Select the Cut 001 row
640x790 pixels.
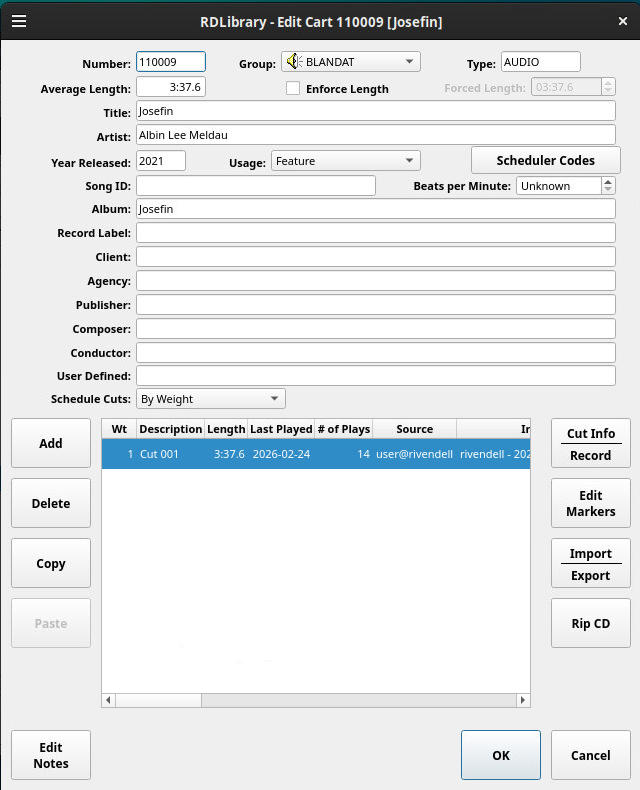316,454
